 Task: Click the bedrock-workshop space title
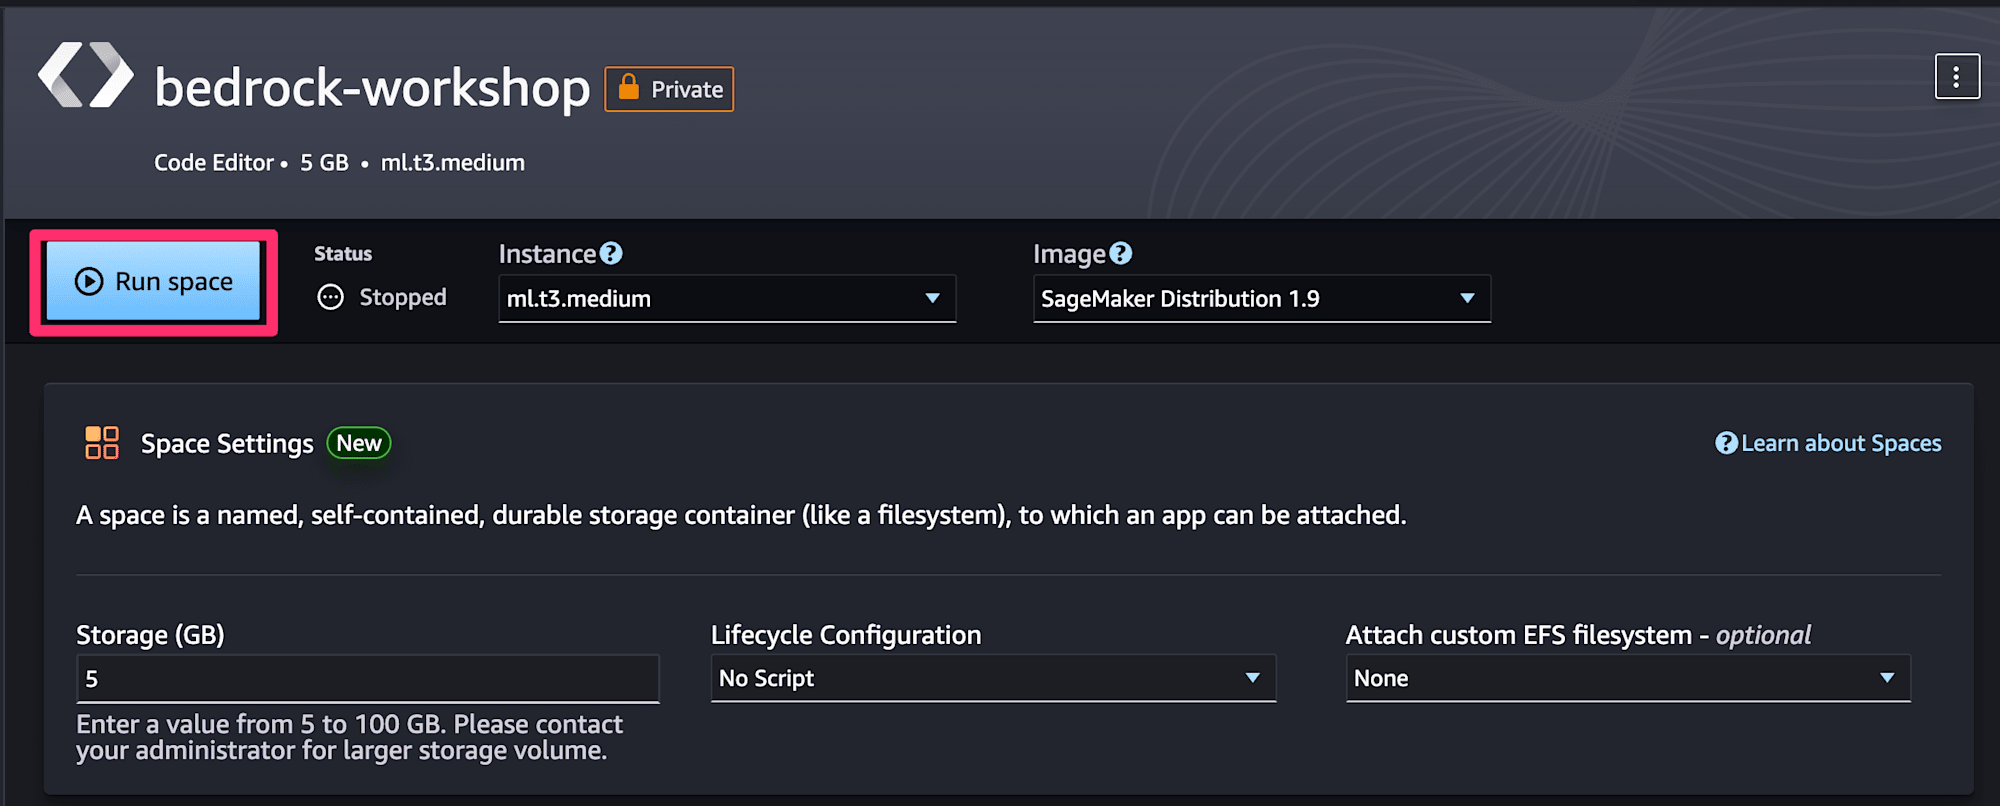pos(372,88)
